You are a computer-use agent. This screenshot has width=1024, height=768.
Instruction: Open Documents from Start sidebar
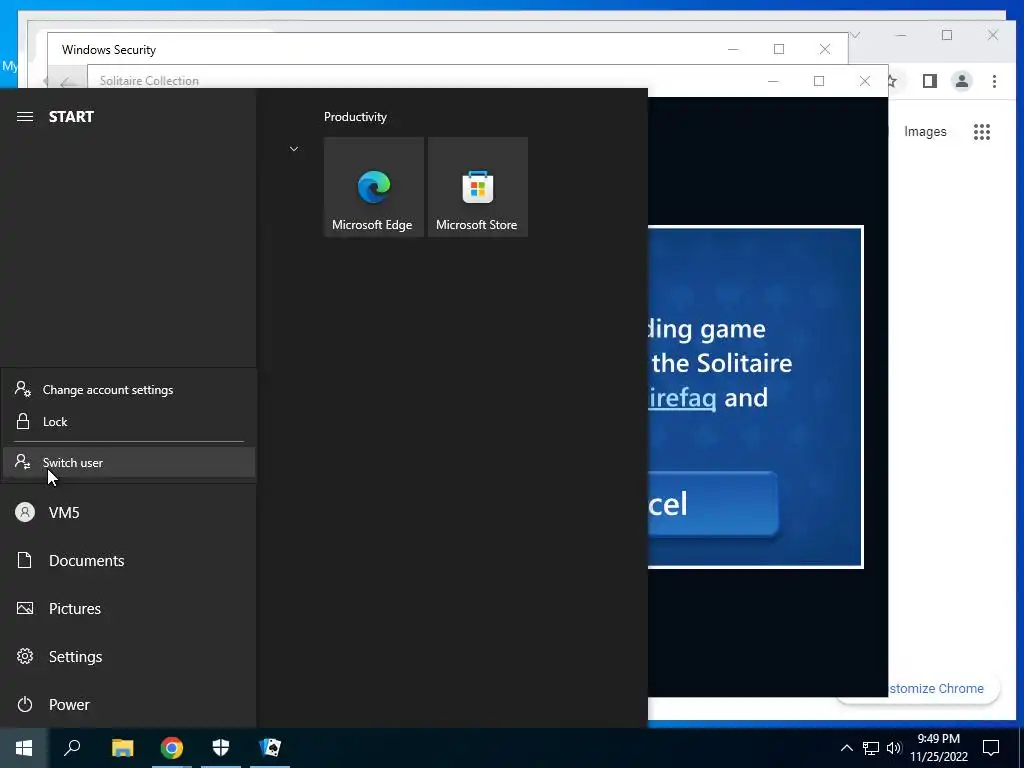129,560
